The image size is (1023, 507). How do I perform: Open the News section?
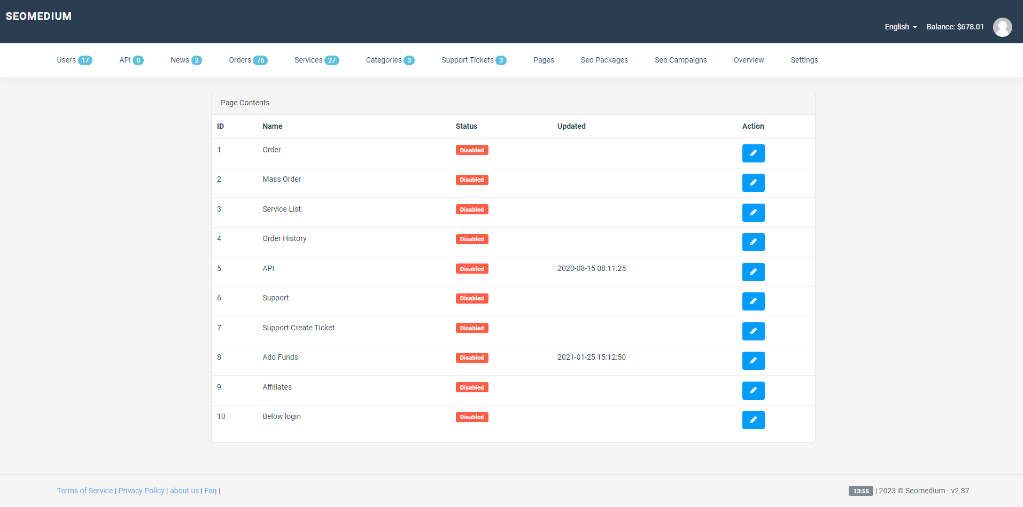click(186, 60)
